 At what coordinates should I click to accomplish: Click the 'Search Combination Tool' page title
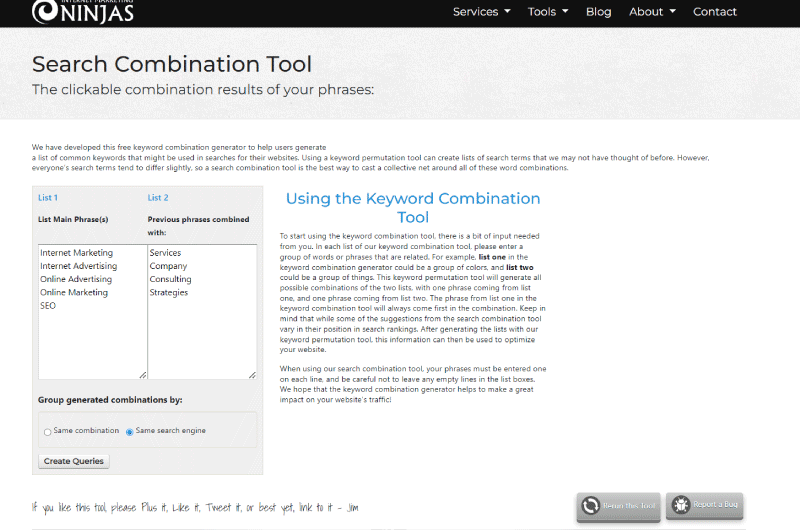(x=172, y=64)
